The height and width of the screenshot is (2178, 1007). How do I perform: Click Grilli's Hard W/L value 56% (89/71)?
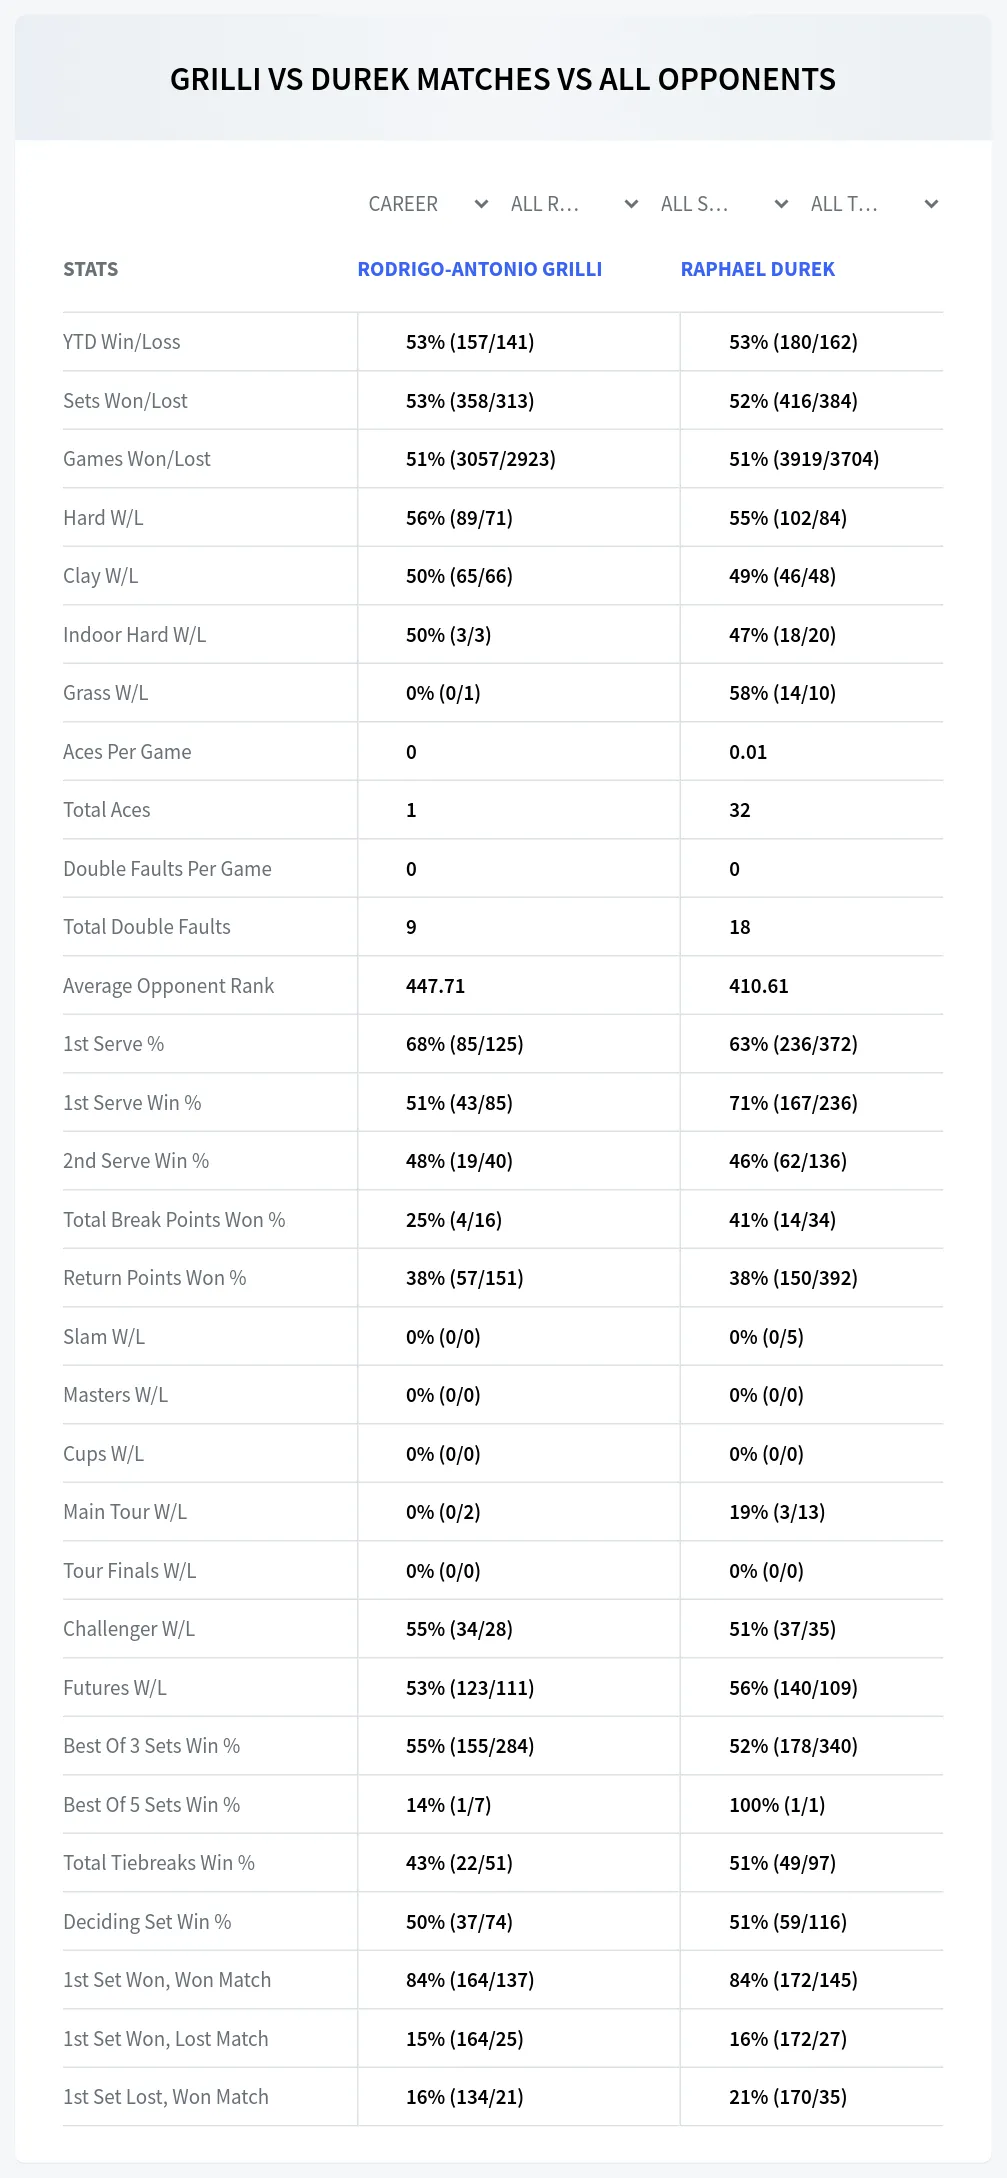pos(459,518)
